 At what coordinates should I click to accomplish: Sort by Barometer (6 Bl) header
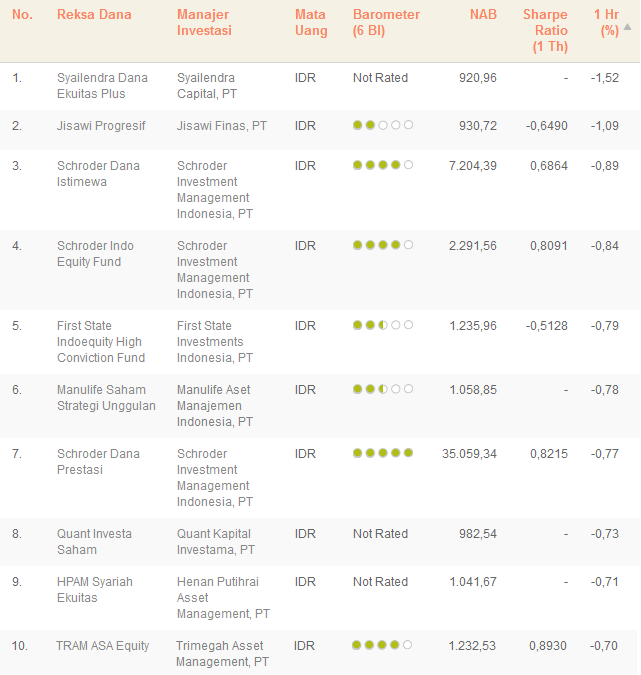click(x=386, y=23)
